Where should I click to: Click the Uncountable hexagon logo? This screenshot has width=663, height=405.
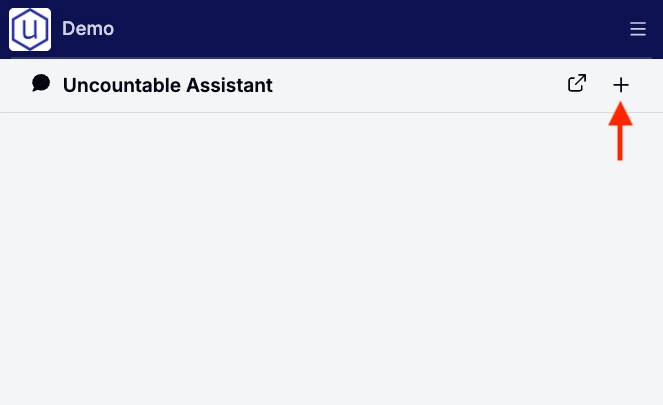click(x=30, y=29)
